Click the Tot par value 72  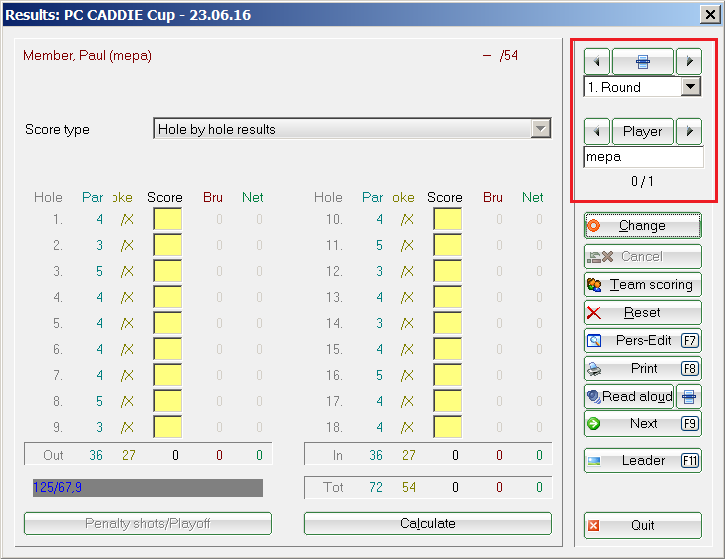coord(376,487)
